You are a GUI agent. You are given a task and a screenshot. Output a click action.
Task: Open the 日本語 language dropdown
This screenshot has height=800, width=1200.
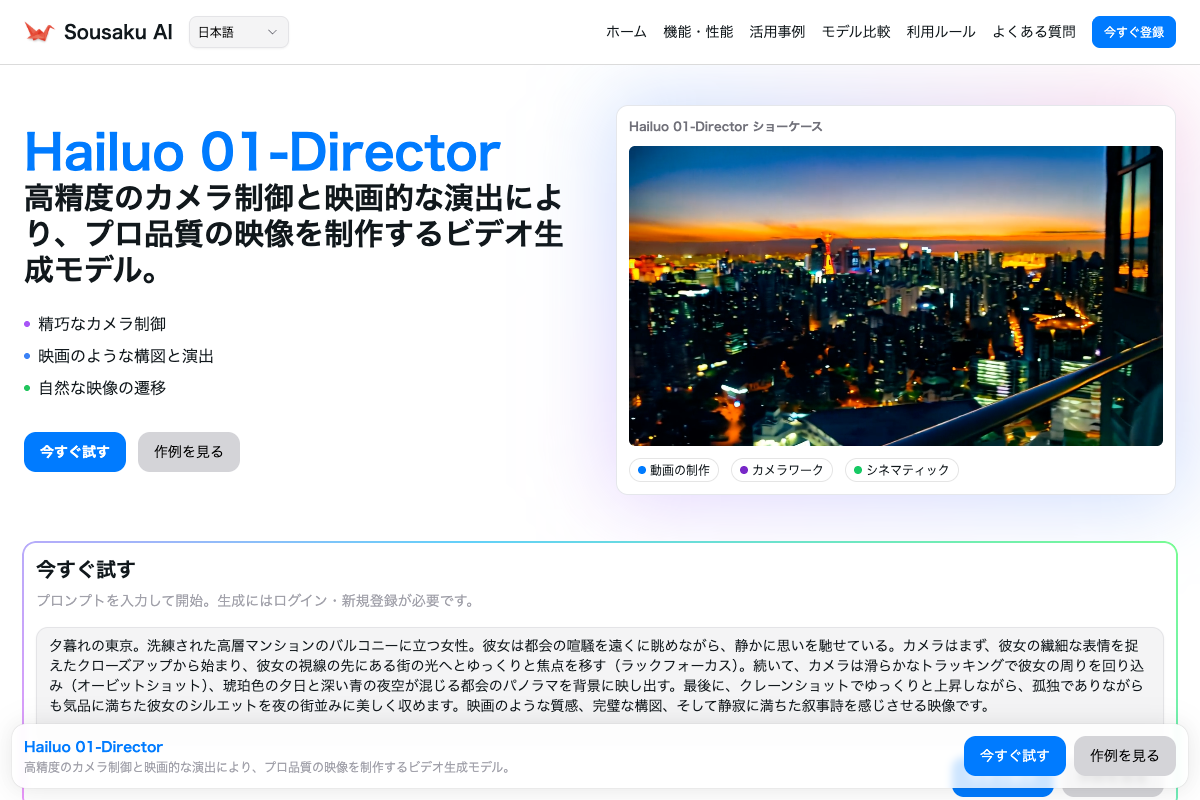[238, 32]
